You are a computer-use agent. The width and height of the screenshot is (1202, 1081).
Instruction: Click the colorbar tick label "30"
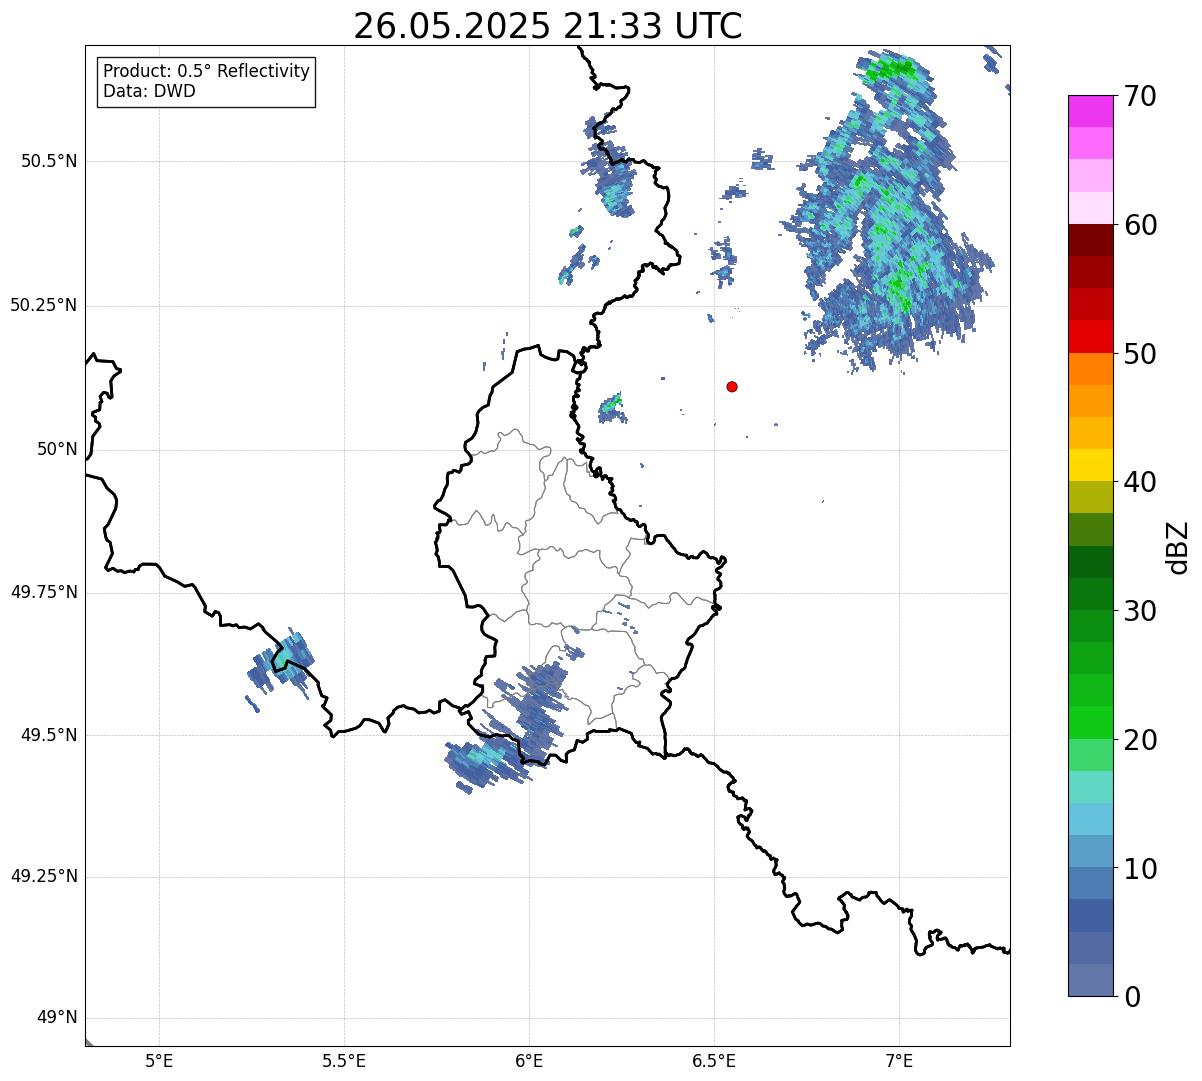[1140, 611]
